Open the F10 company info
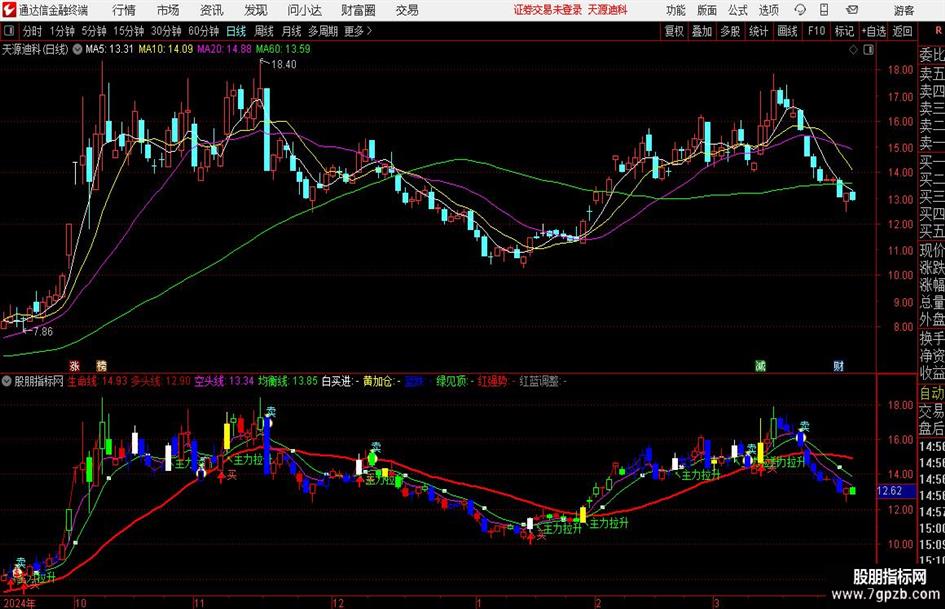 [817, 31]
